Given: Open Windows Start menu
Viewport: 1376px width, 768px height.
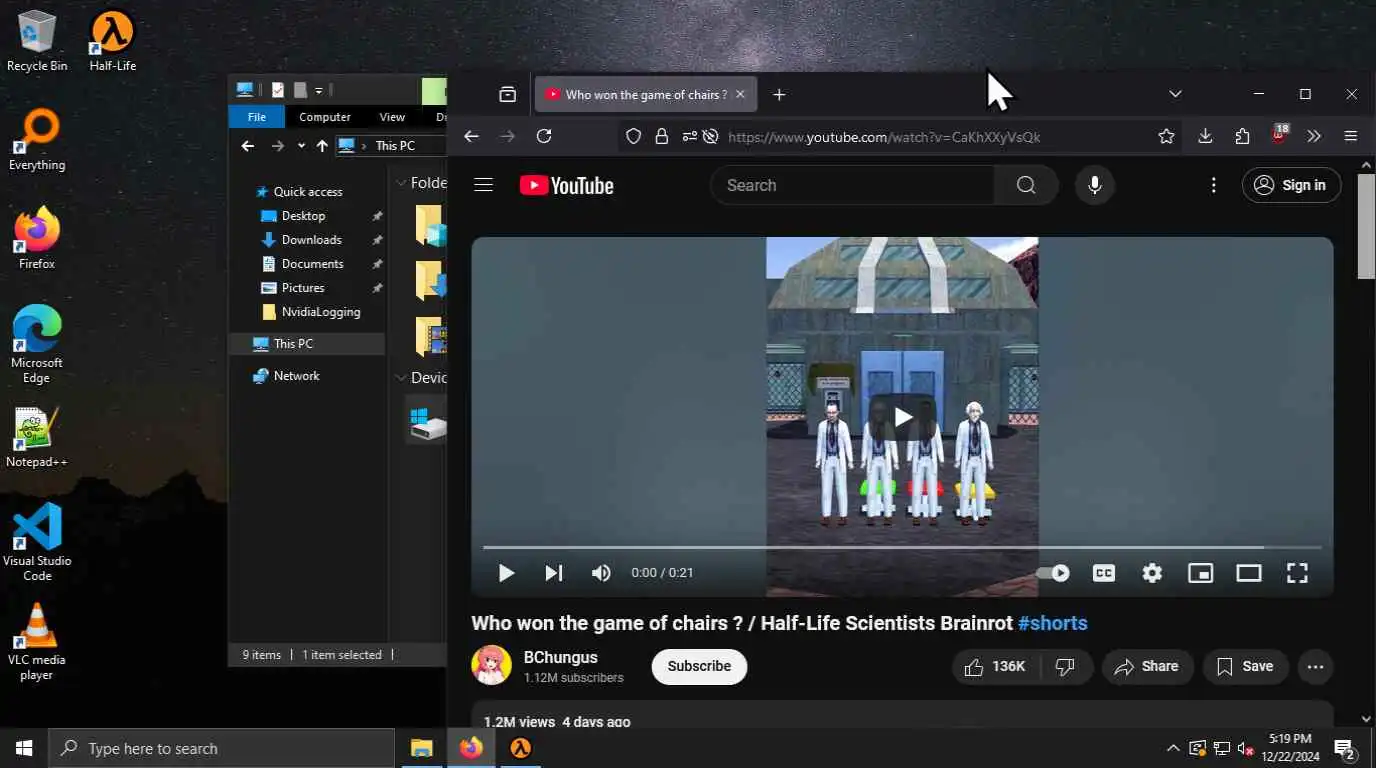Looking at the screenshot, I should coord(24,748).
